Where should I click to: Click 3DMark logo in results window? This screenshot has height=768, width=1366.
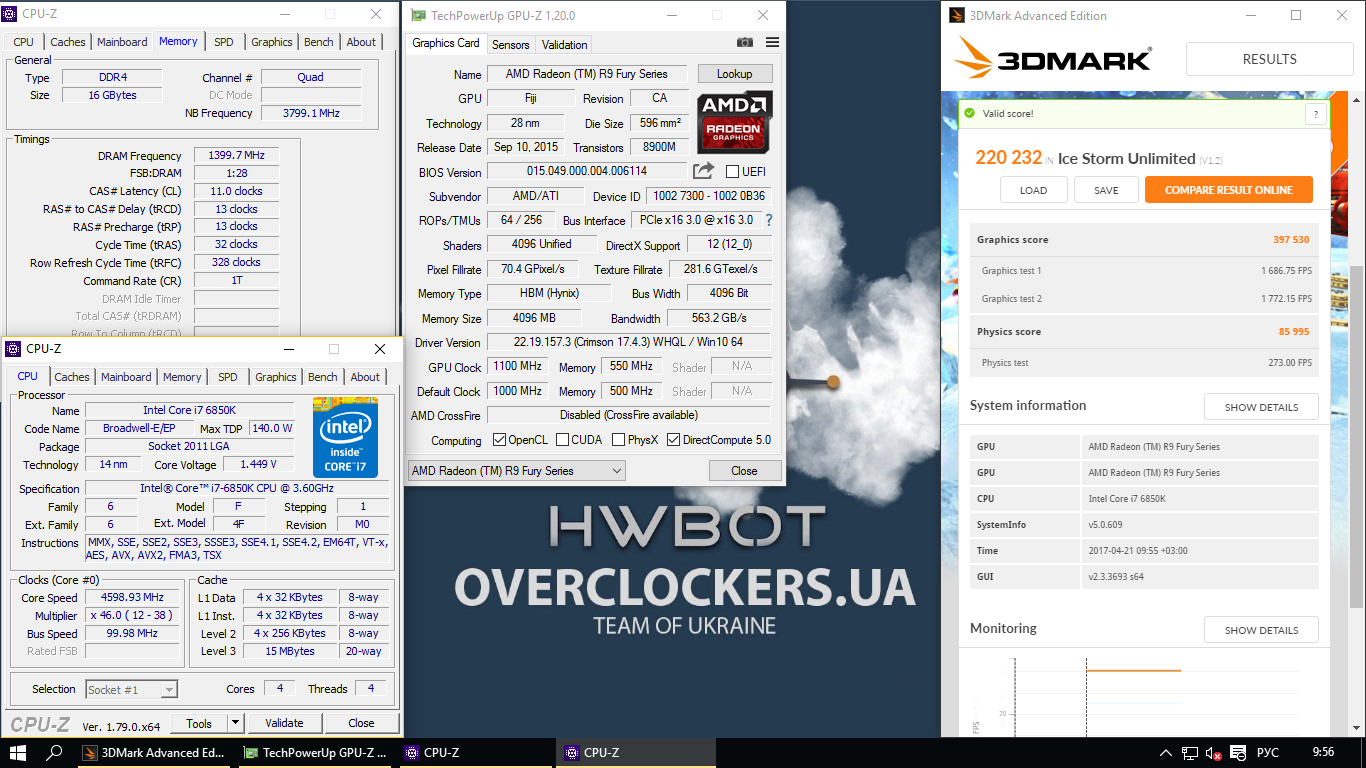point(1054,58)
